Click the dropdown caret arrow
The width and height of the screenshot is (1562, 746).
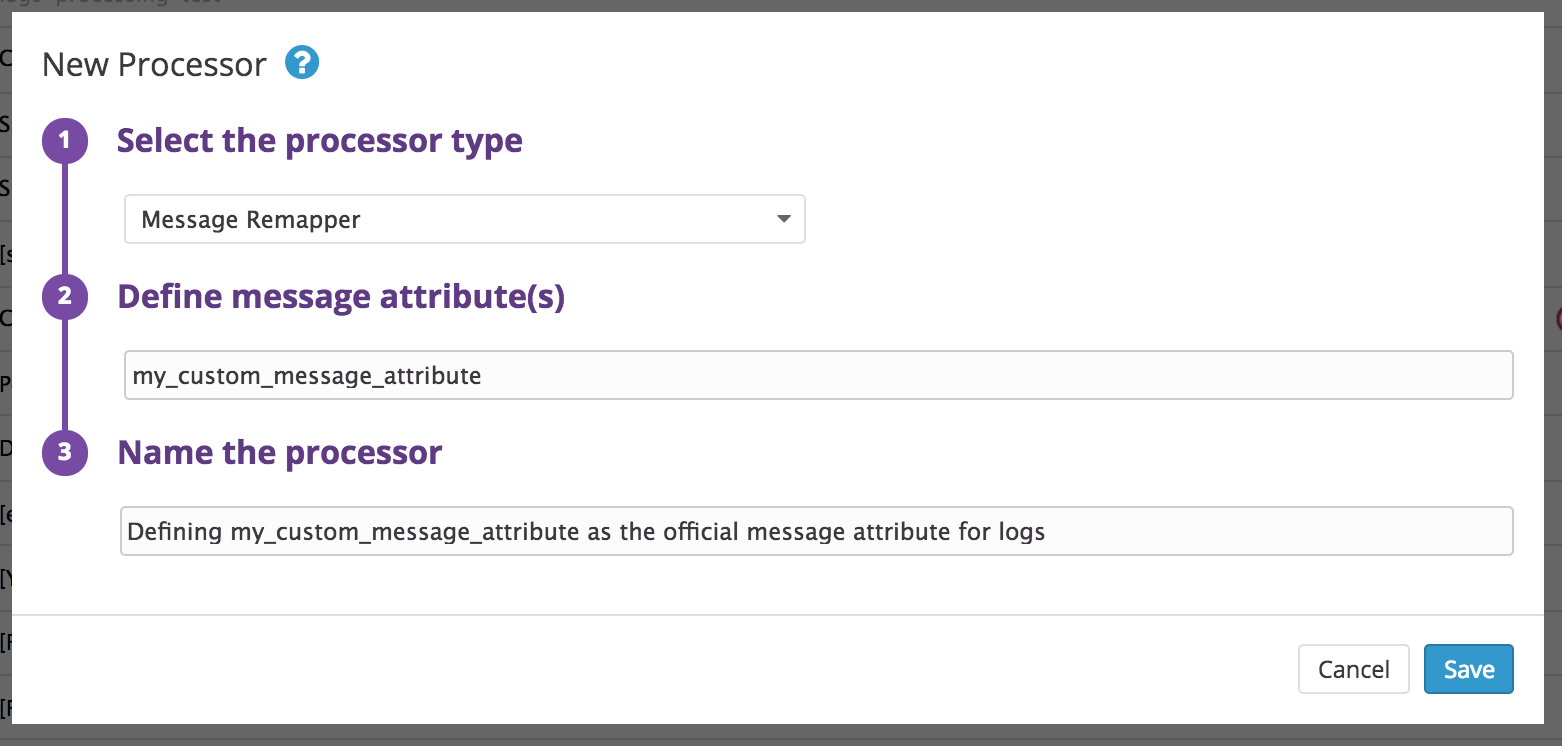tap(784, 220)
